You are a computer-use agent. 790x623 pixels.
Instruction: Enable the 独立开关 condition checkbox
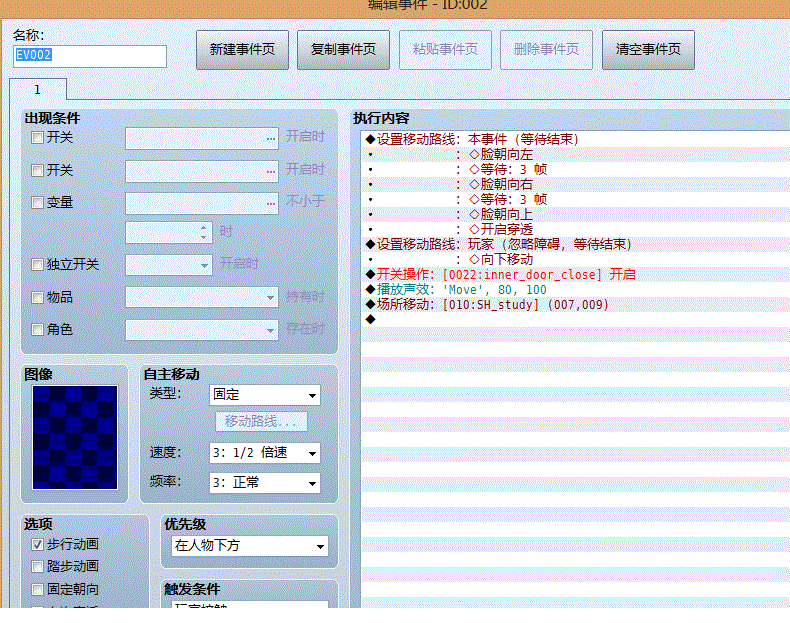pyautogui.click(x=37, y=264)
